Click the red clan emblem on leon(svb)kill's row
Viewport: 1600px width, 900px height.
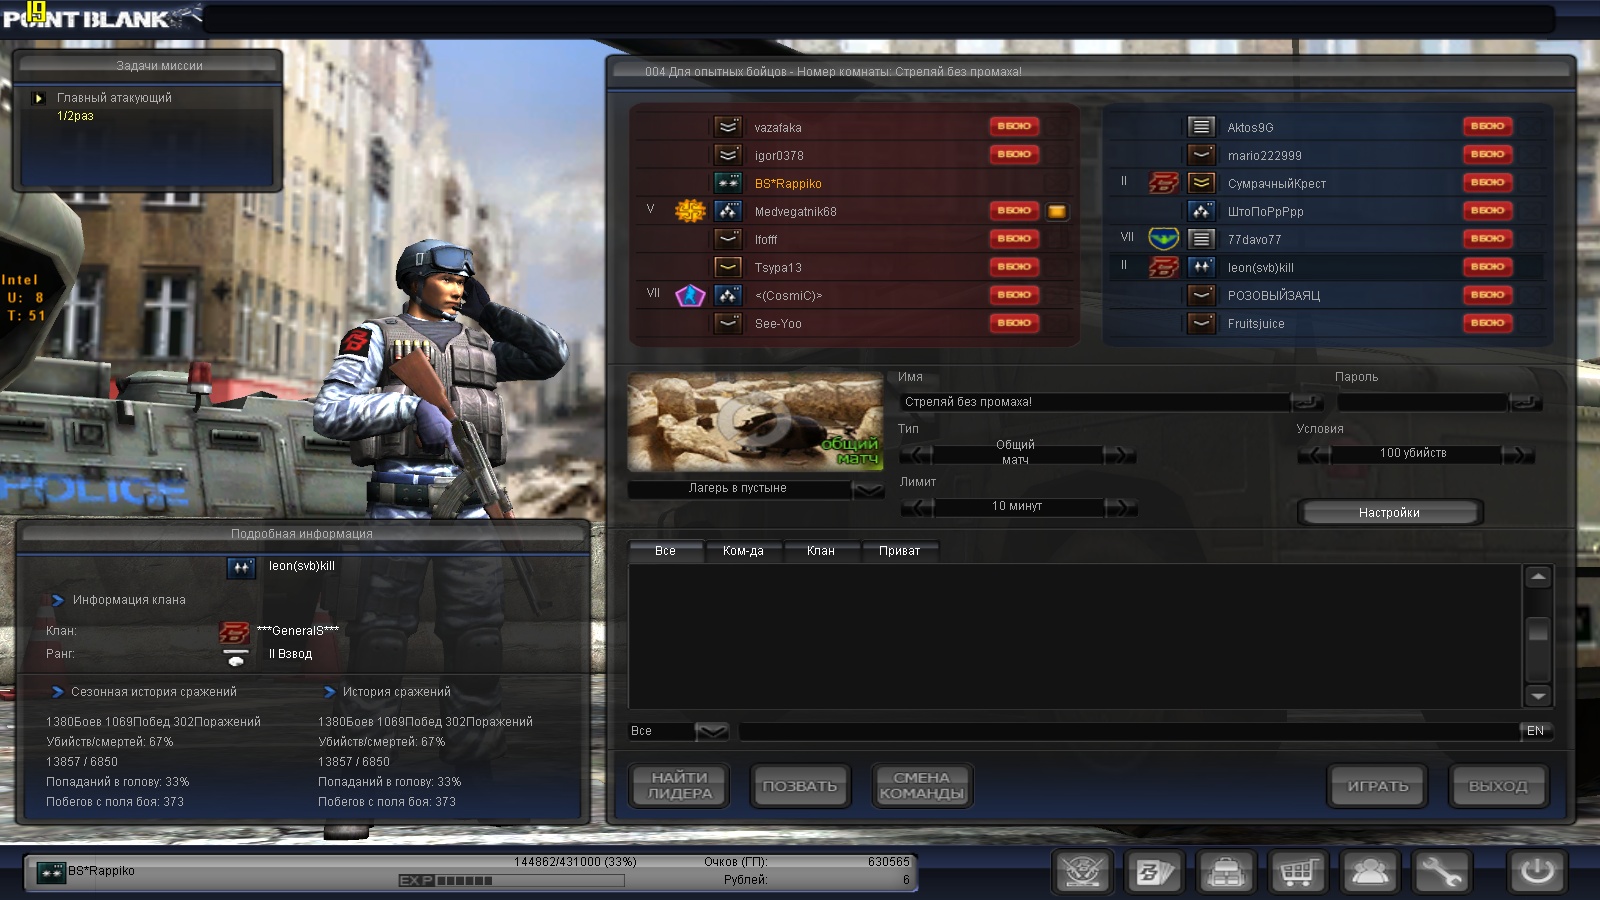[1163, 267]
